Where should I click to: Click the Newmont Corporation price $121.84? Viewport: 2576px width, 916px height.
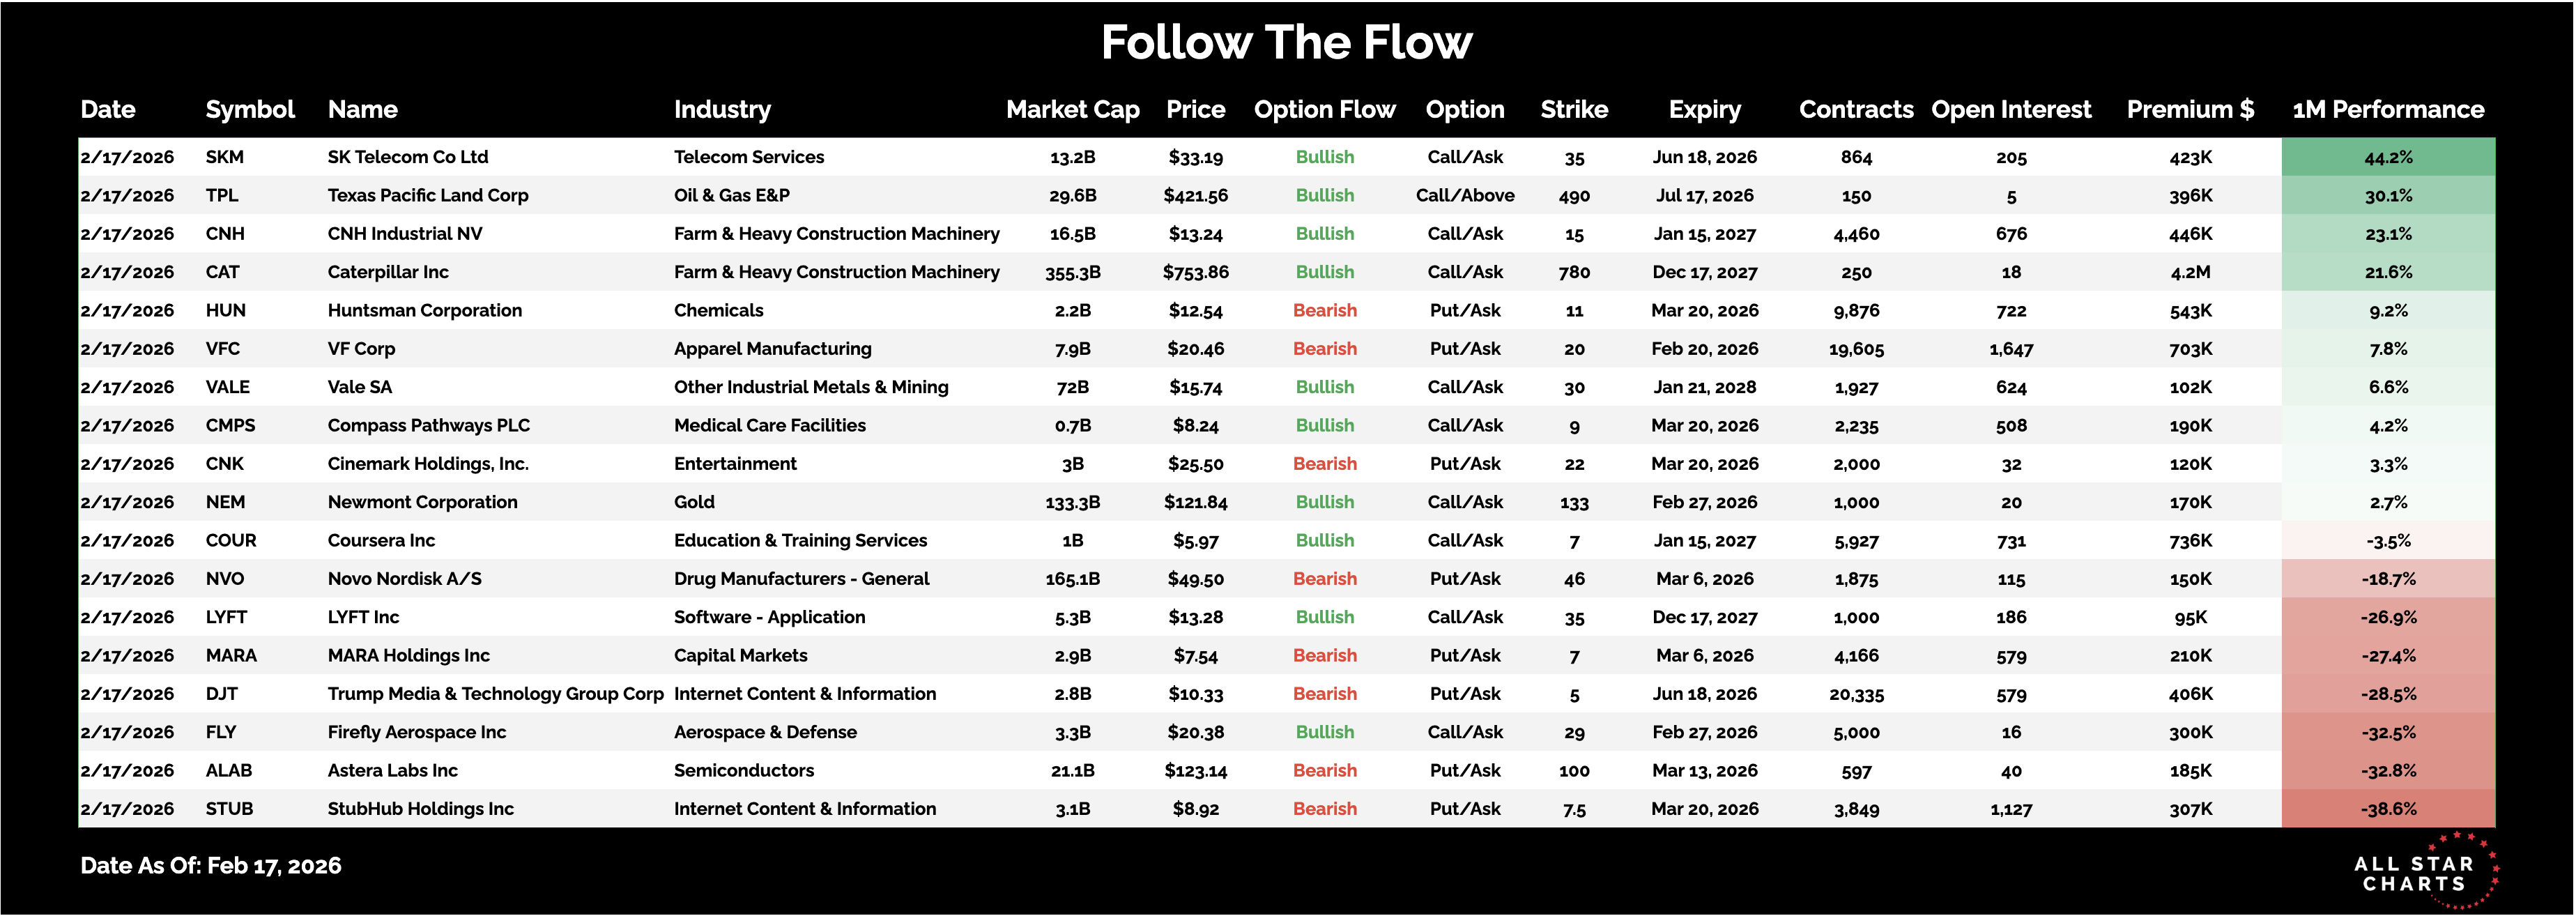(1195, 502)
